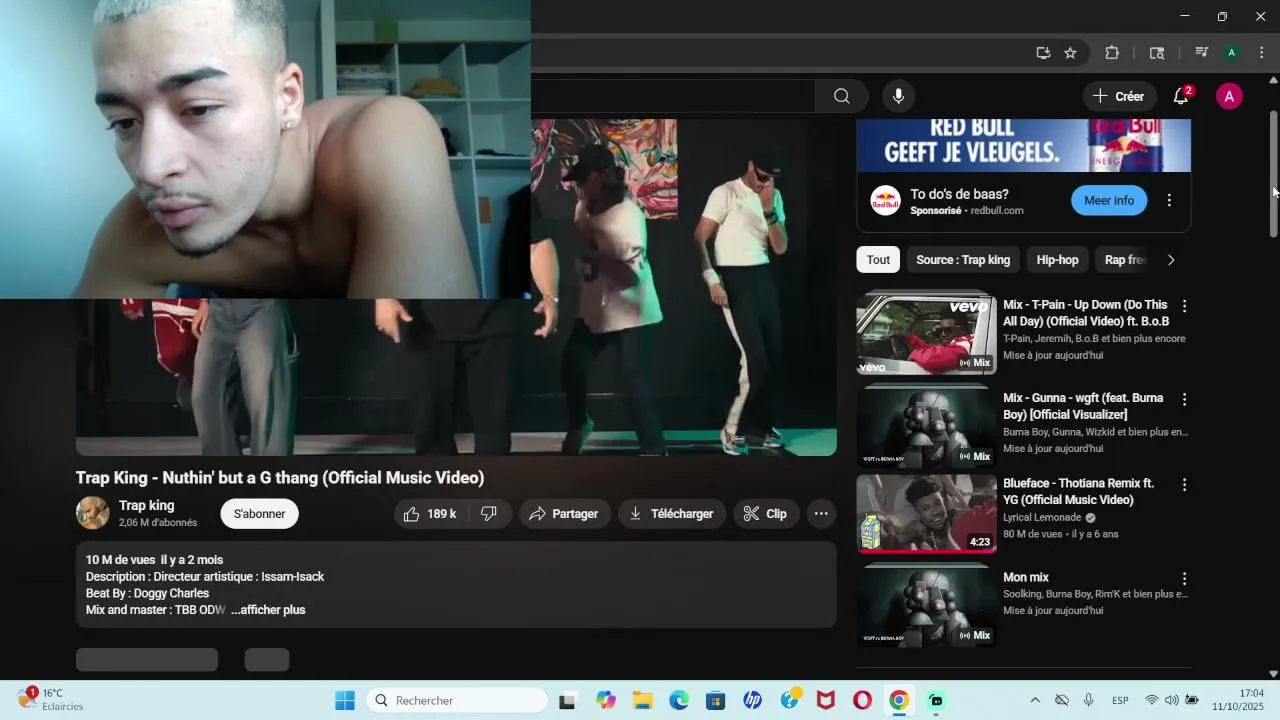Image resolution: width=1280 pixels, height=720 pixels.
Task: Click Télécharger download button
Action: click(x=672, y=514)
